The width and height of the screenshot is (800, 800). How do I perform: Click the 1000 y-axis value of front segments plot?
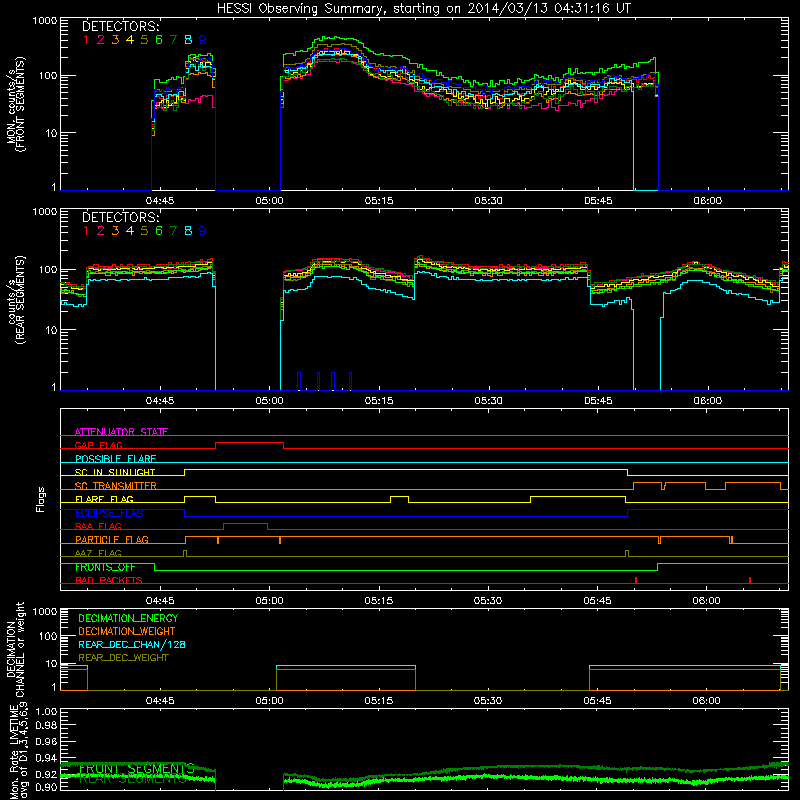pyautogui.click(x=45, y=21)
